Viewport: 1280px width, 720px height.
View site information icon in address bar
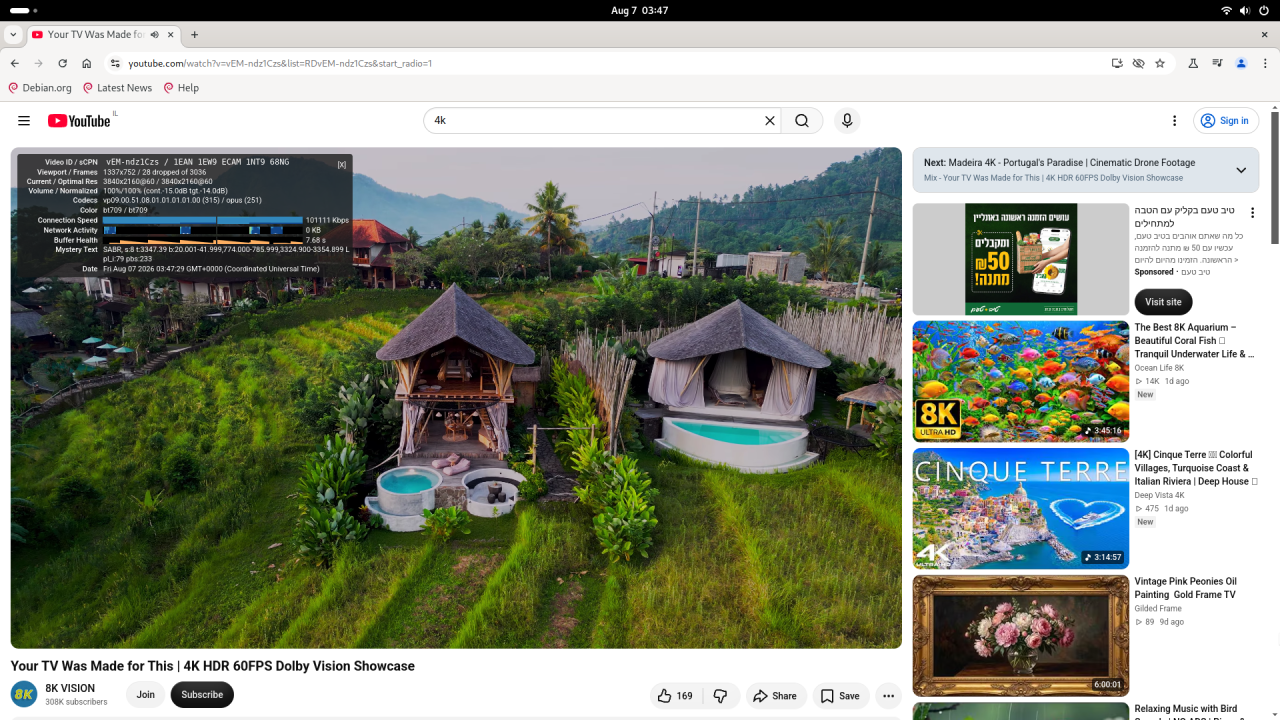coord(115,63)
